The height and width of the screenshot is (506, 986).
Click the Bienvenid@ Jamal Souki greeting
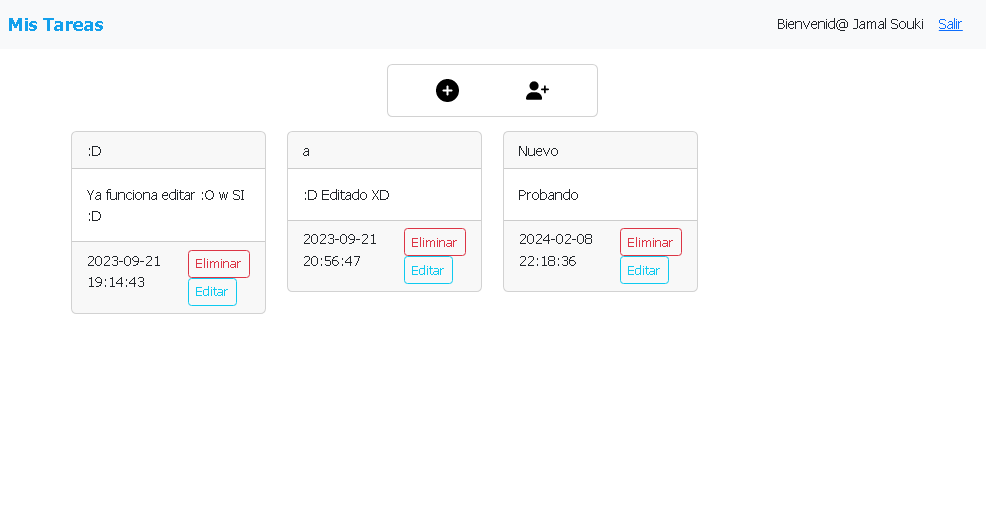point(850,24)
